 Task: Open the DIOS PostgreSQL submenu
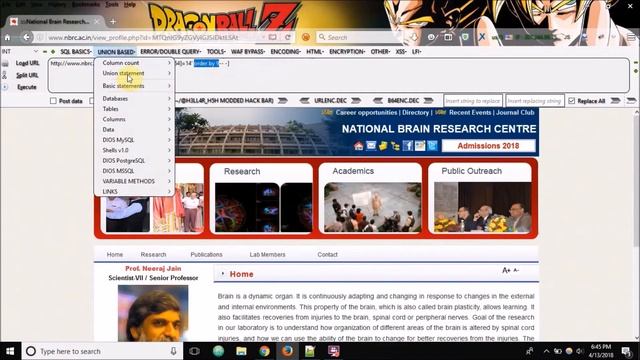pos(135,161)
